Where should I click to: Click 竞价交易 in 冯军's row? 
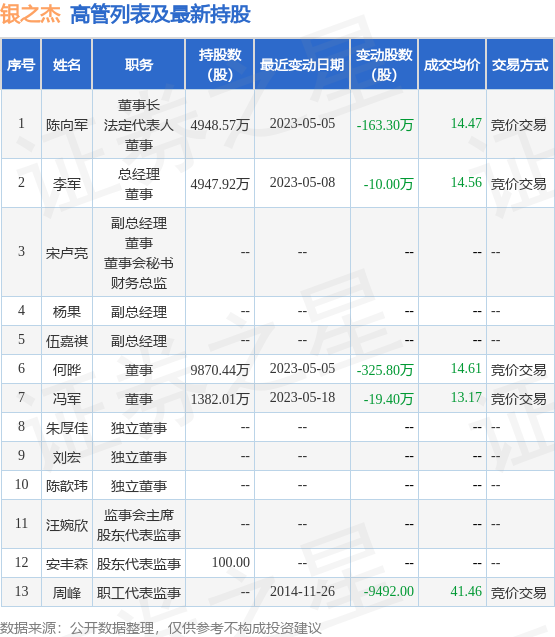coord(518,399)
